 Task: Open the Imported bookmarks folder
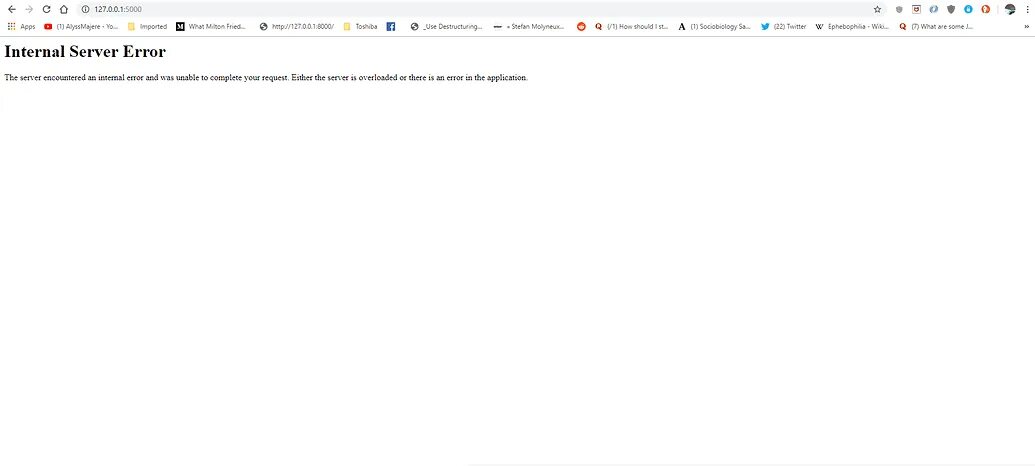click(x=147, y=27)
